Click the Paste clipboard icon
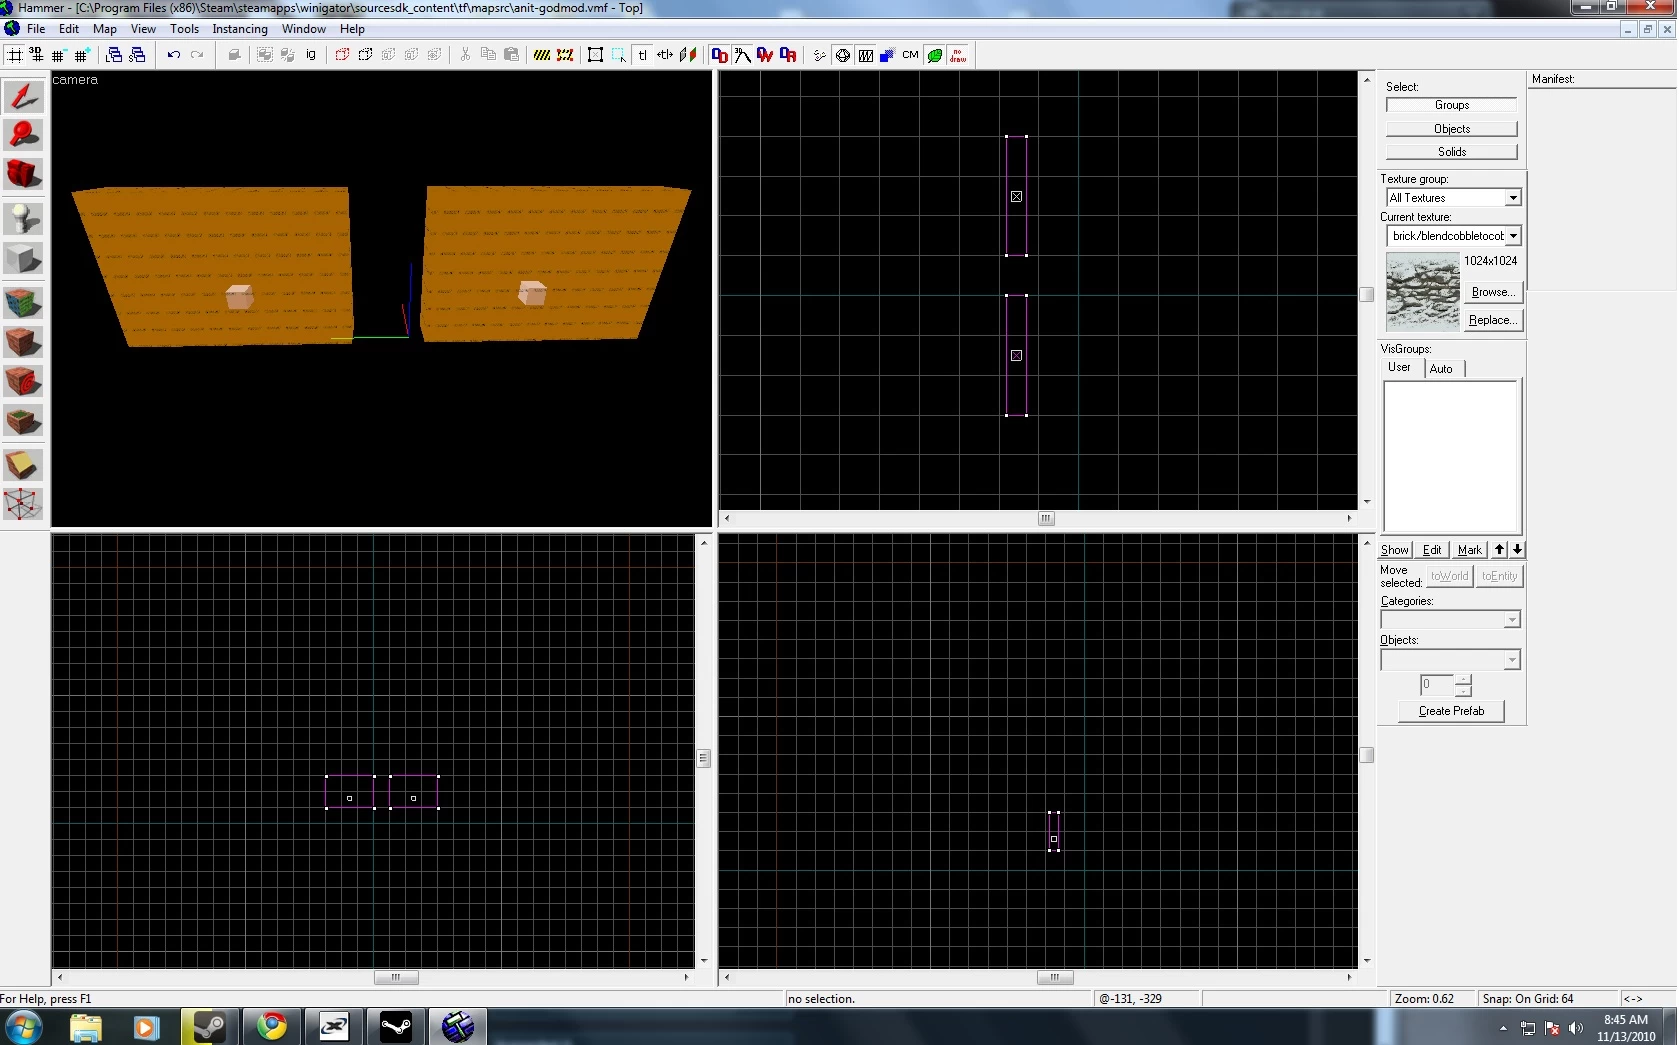 pos(512,55)
